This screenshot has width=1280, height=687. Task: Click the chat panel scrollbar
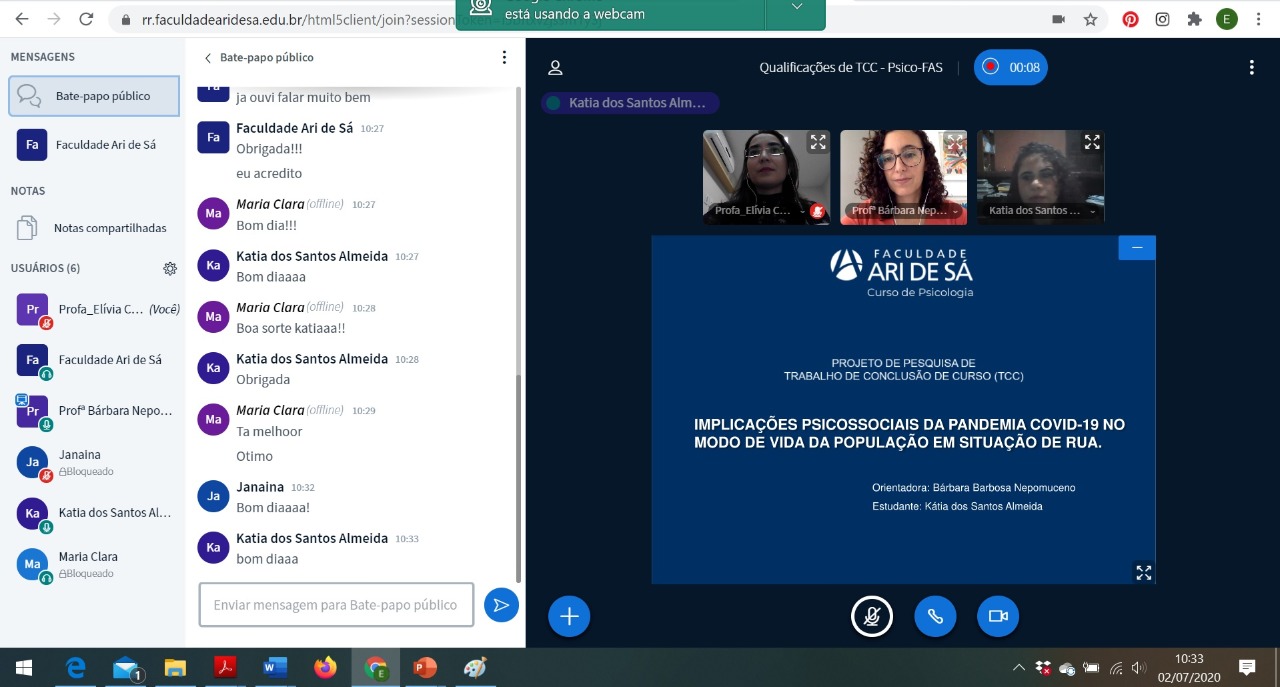(518, 478)
